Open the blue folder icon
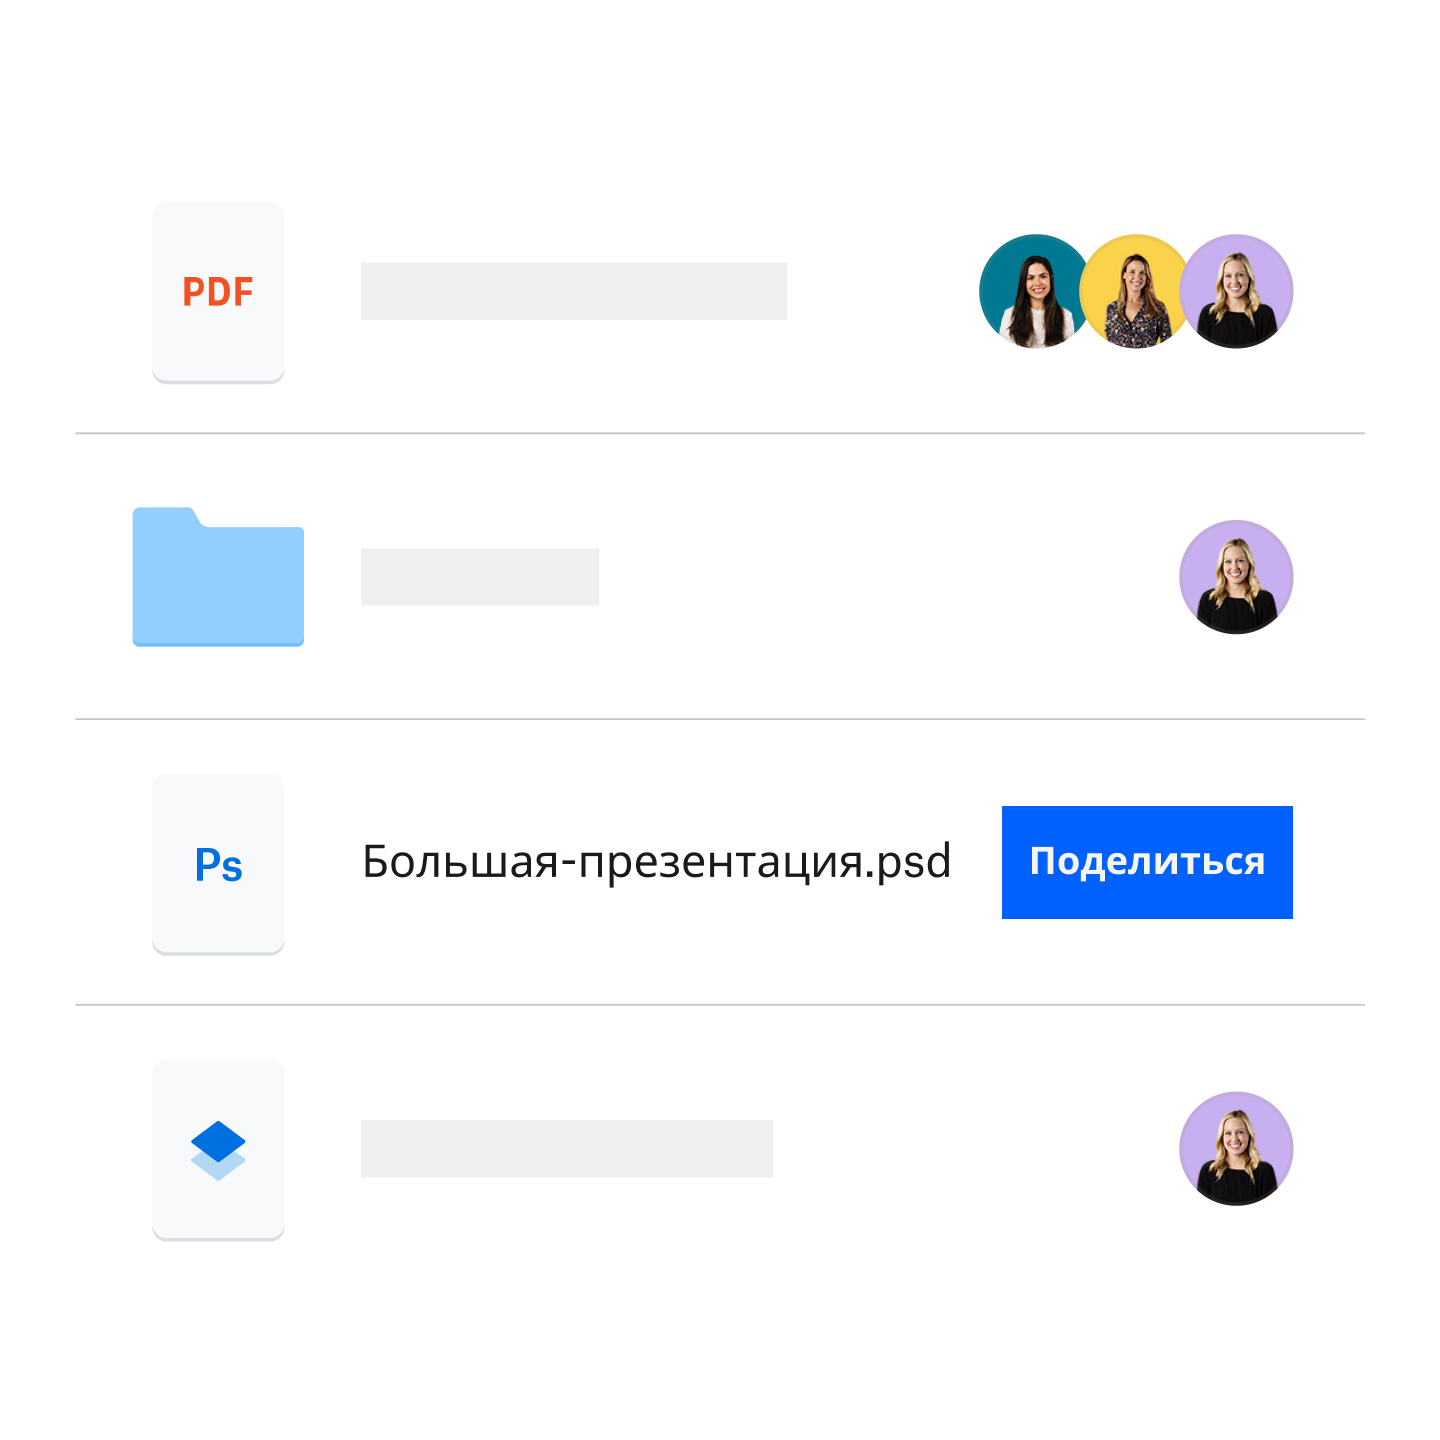This screenshot has width=1440, height=1440. click(218, 577)
